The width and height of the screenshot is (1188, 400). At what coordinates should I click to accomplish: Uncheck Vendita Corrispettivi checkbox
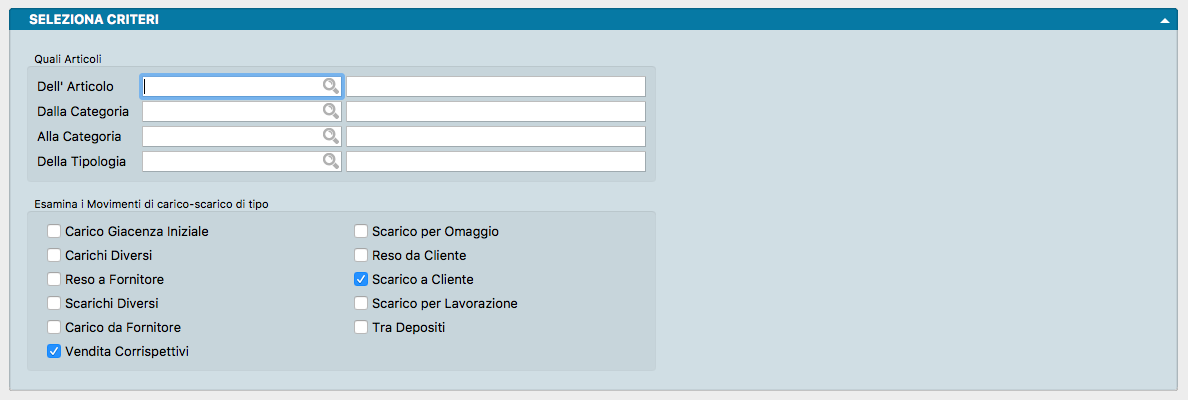tap(54, 351)
